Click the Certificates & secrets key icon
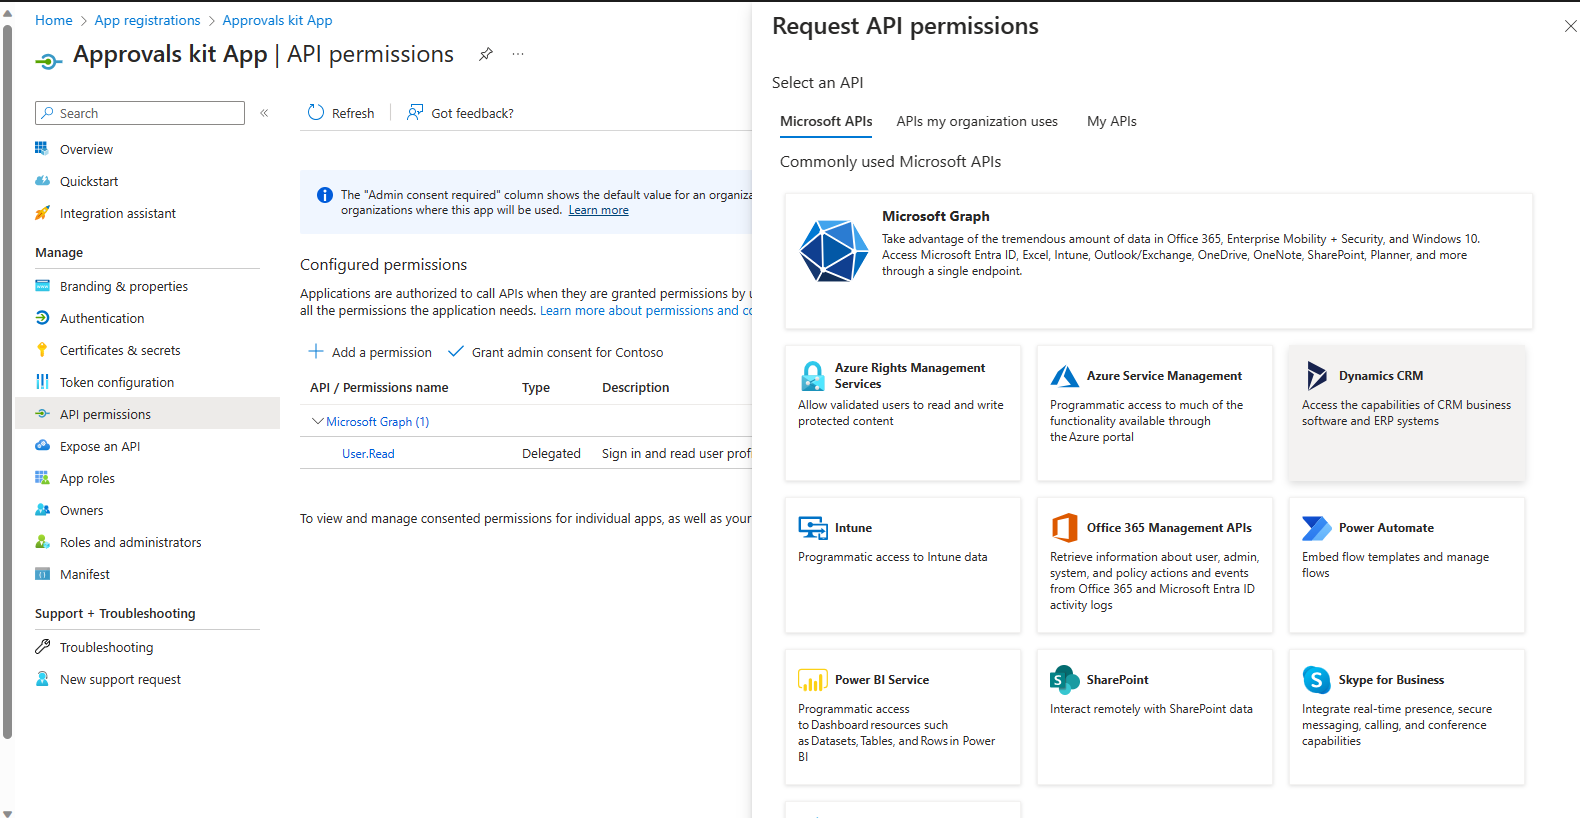This screenshot has width=1580, height=818. pos(42,350)
